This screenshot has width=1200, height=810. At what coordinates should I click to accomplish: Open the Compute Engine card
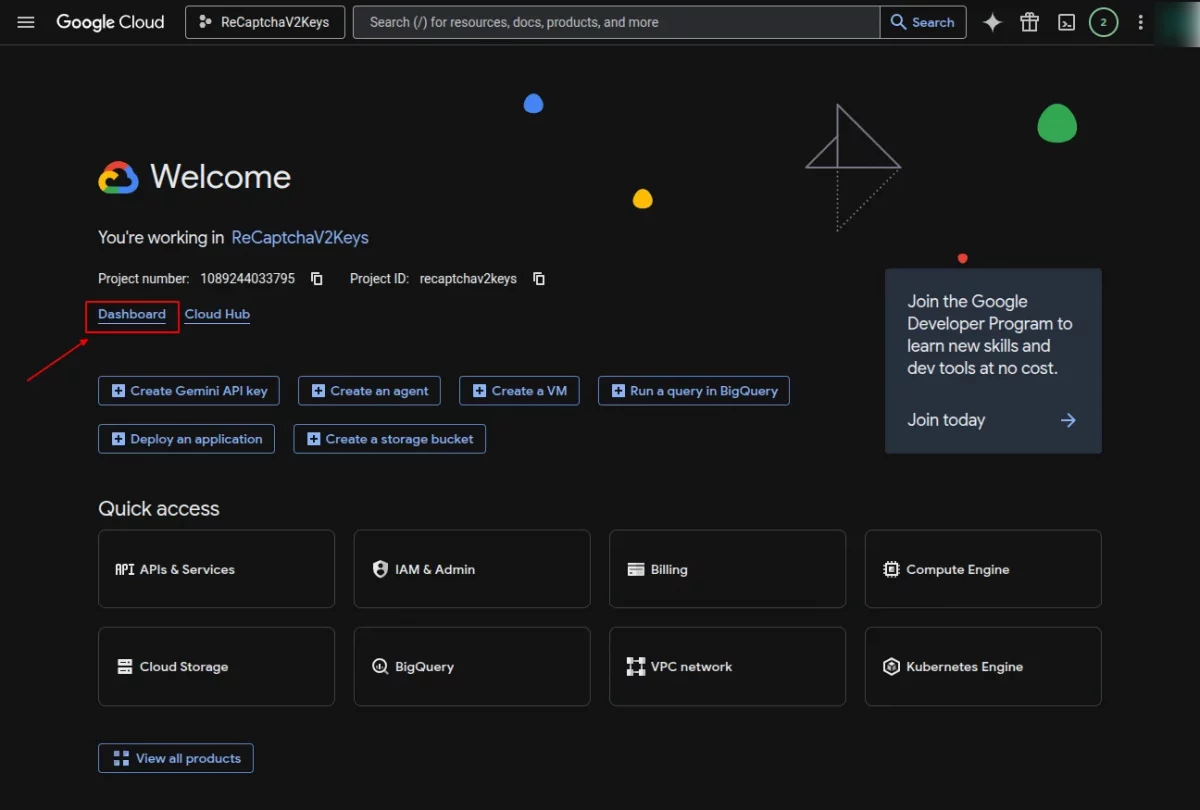(983, 569)
